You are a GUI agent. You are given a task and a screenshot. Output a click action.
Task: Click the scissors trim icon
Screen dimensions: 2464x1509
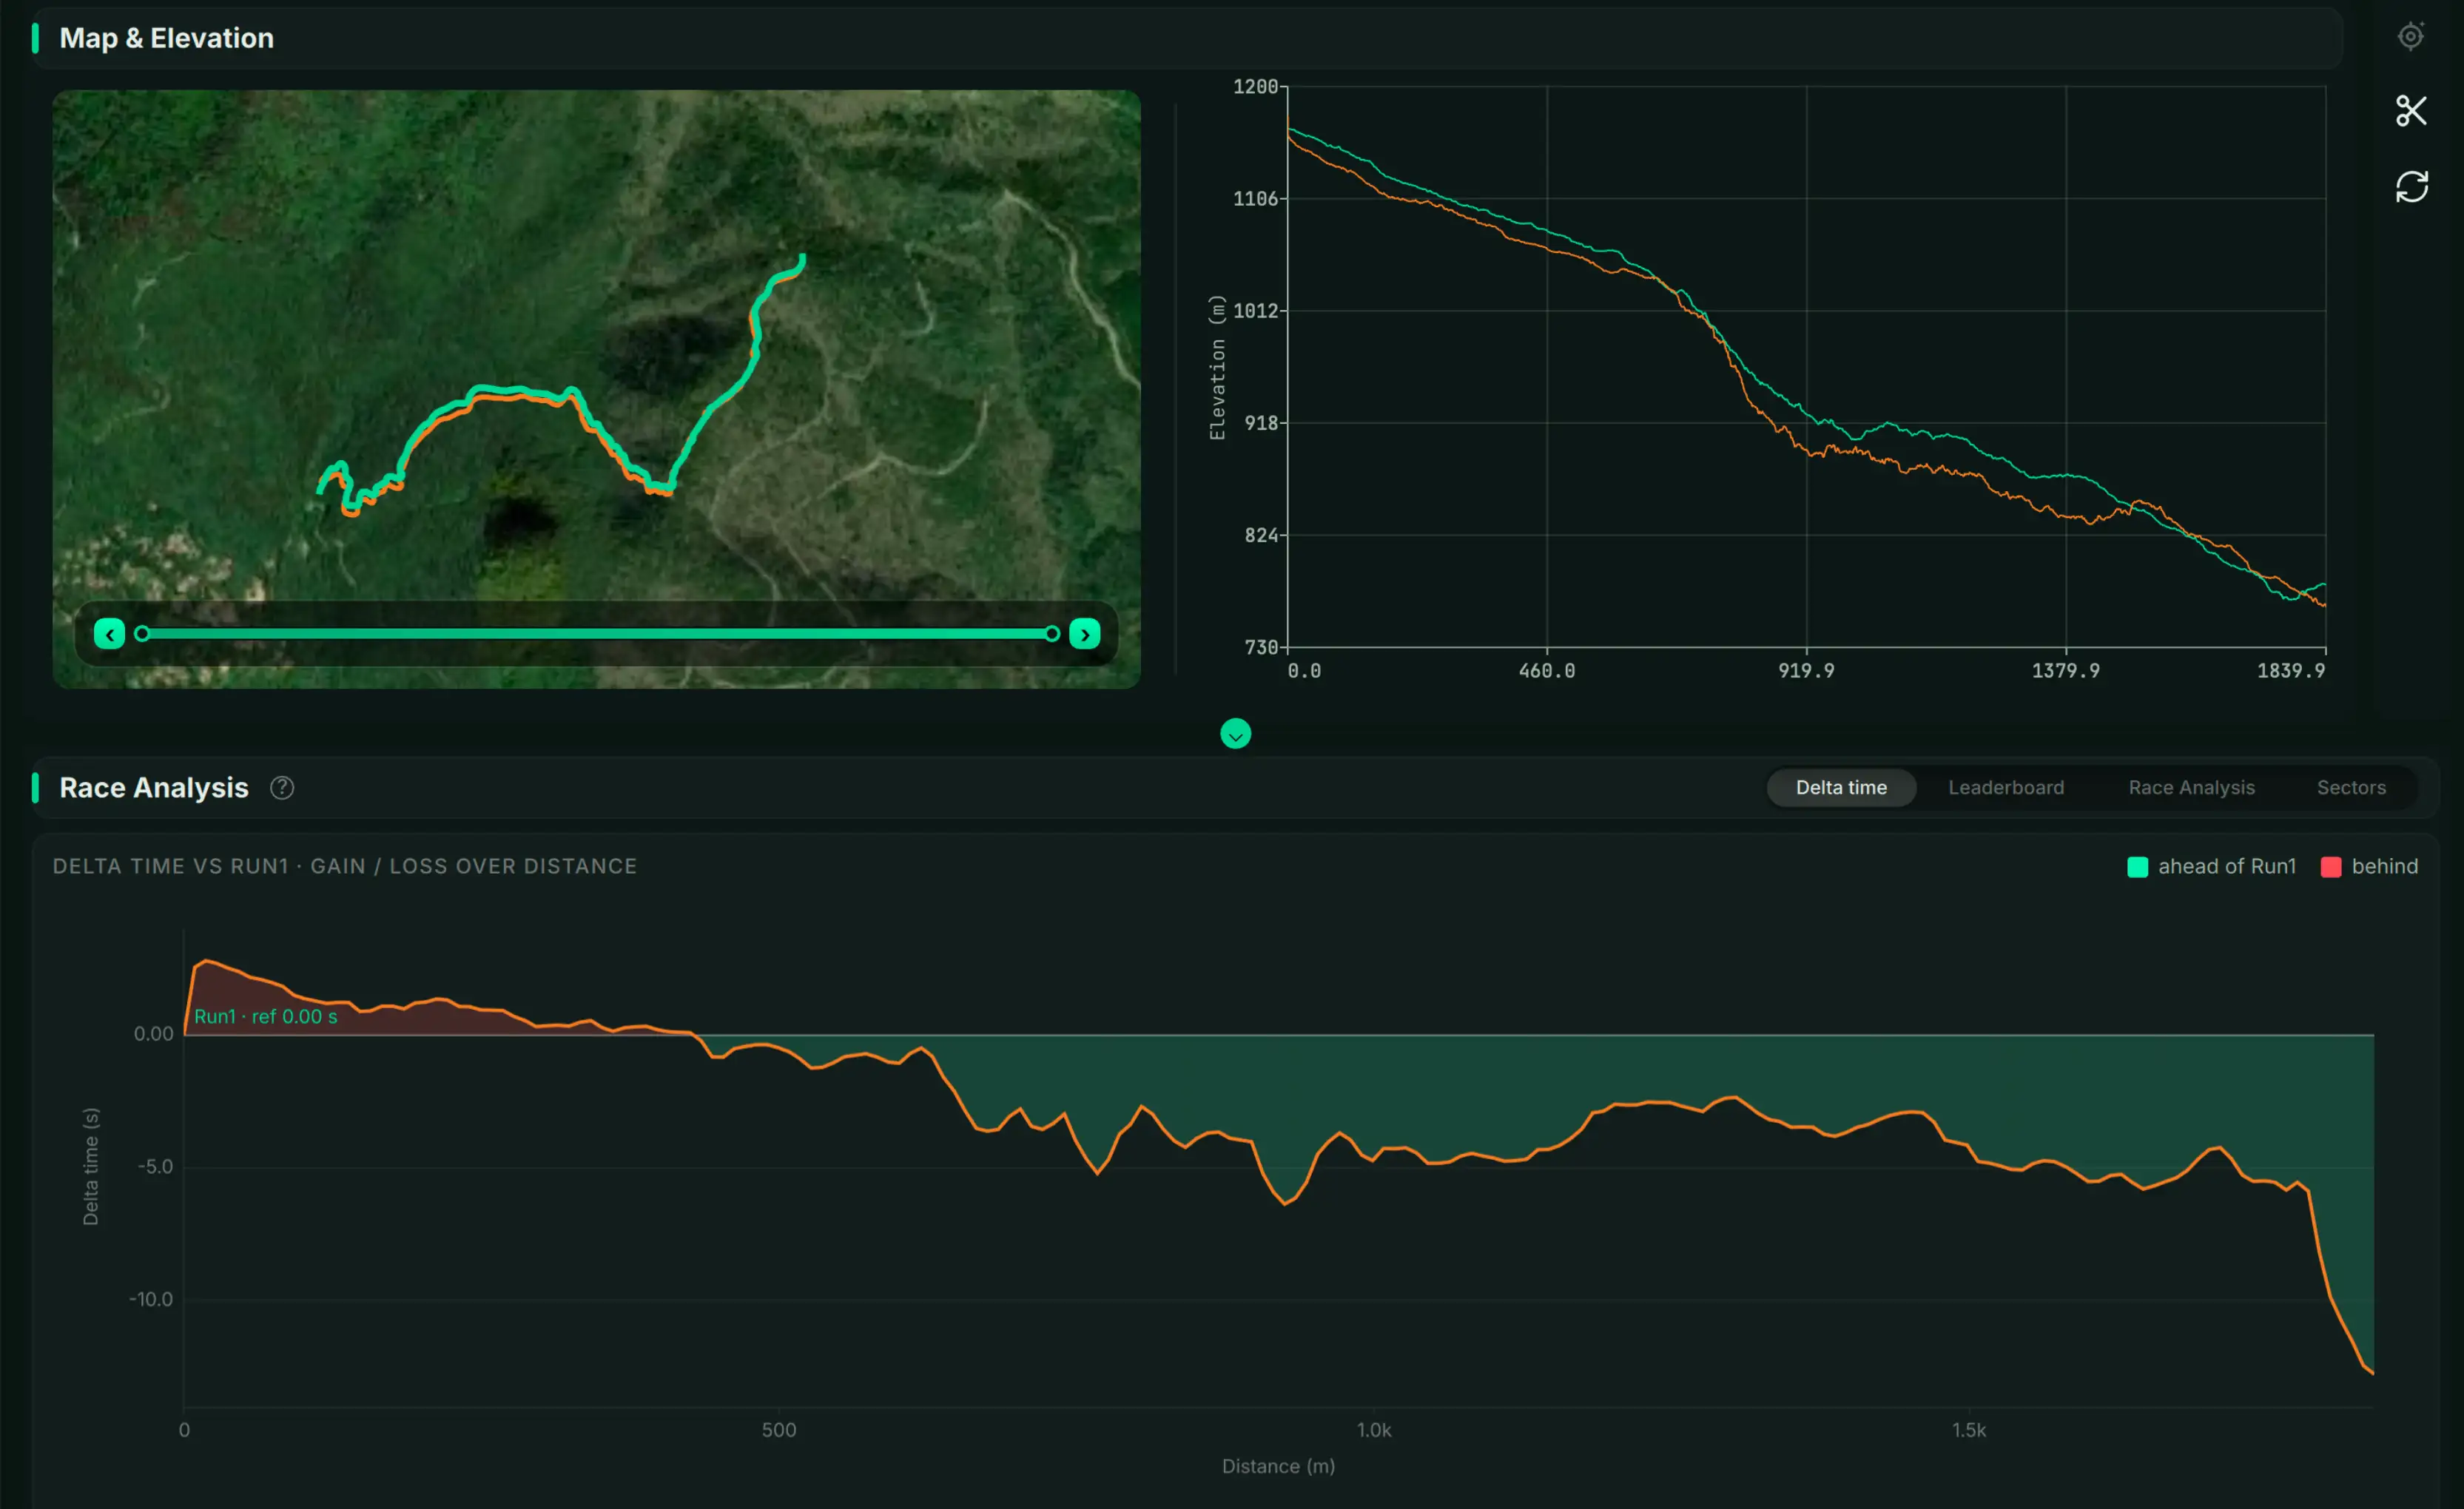coord(2411,110)
